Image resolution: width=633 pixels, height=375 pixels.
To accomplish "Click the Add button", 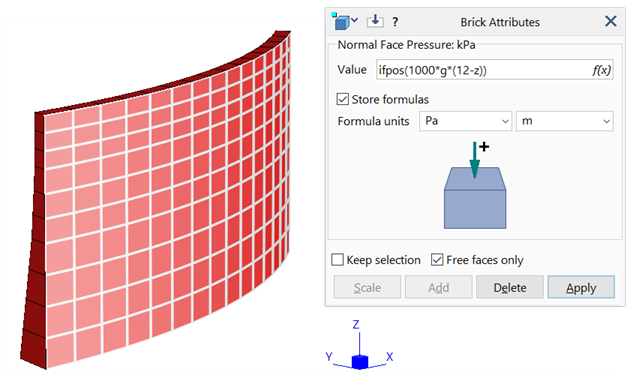I will pyautogui.click(x=438, y=287).
